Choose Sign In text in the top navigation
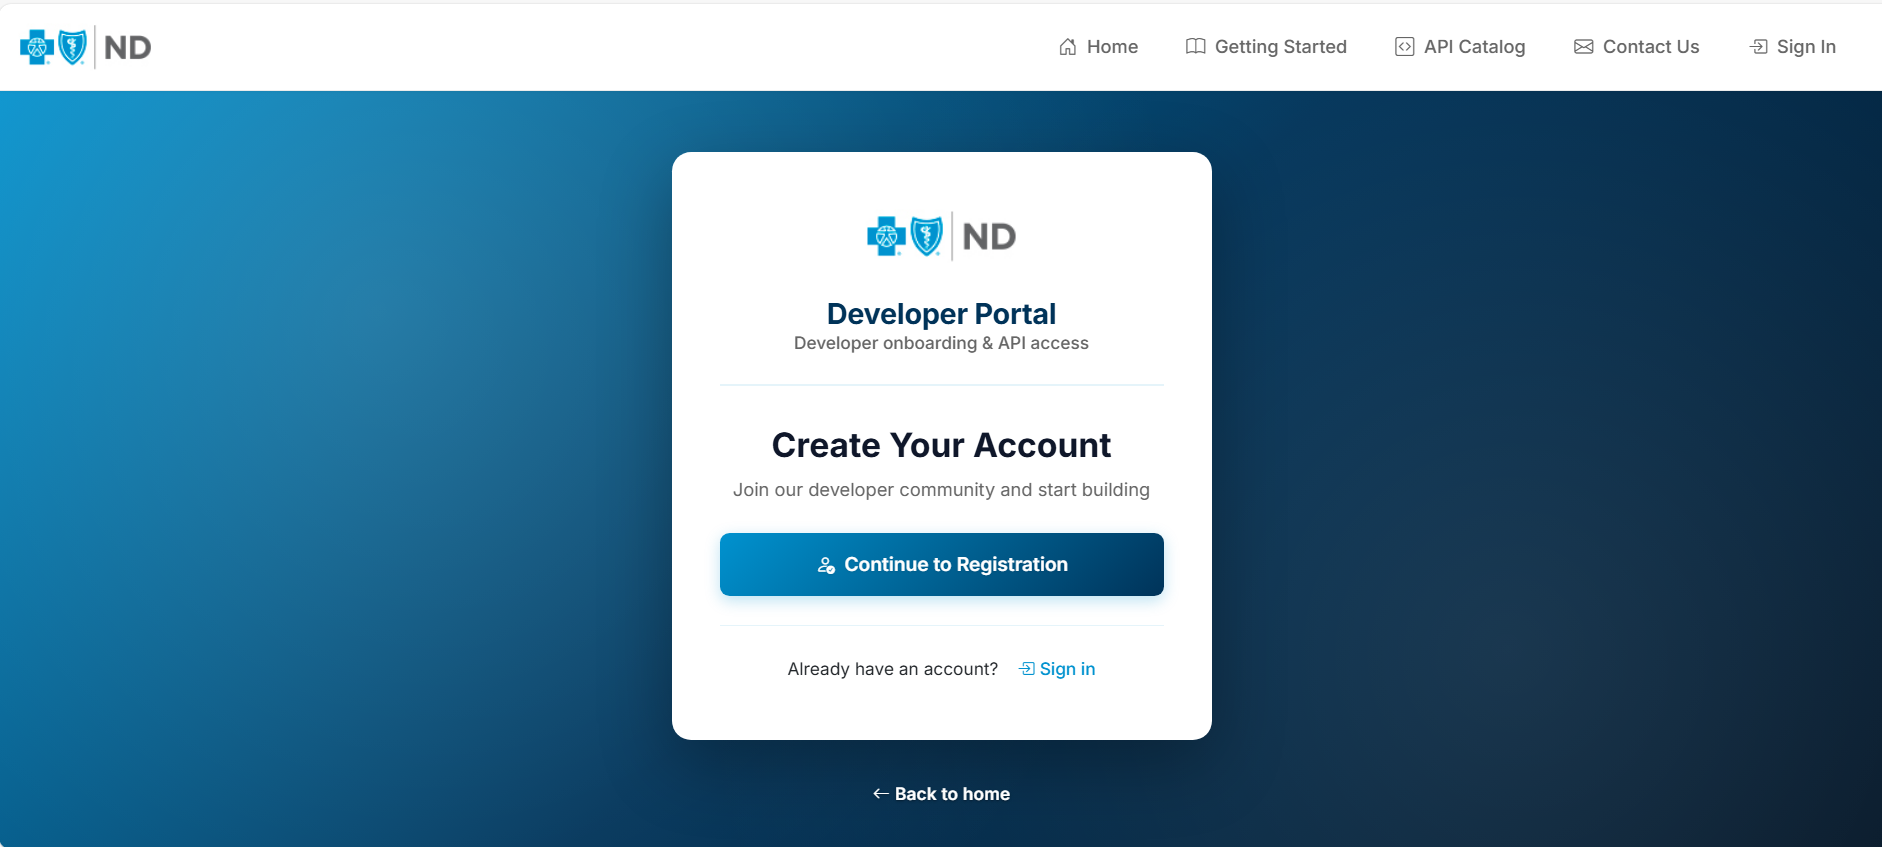The height and width of the screenshot is (847, 1882). (x=1806, y=47)
